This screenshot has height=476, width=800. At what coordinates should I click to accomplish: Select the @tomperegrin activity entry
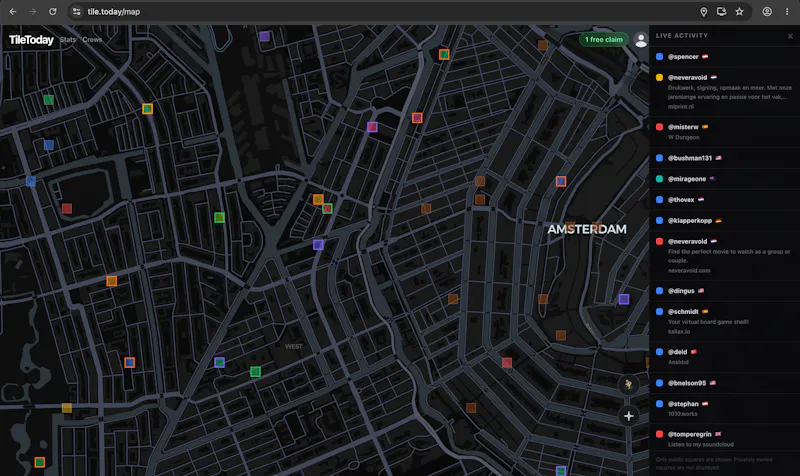[x=724, y=439]
